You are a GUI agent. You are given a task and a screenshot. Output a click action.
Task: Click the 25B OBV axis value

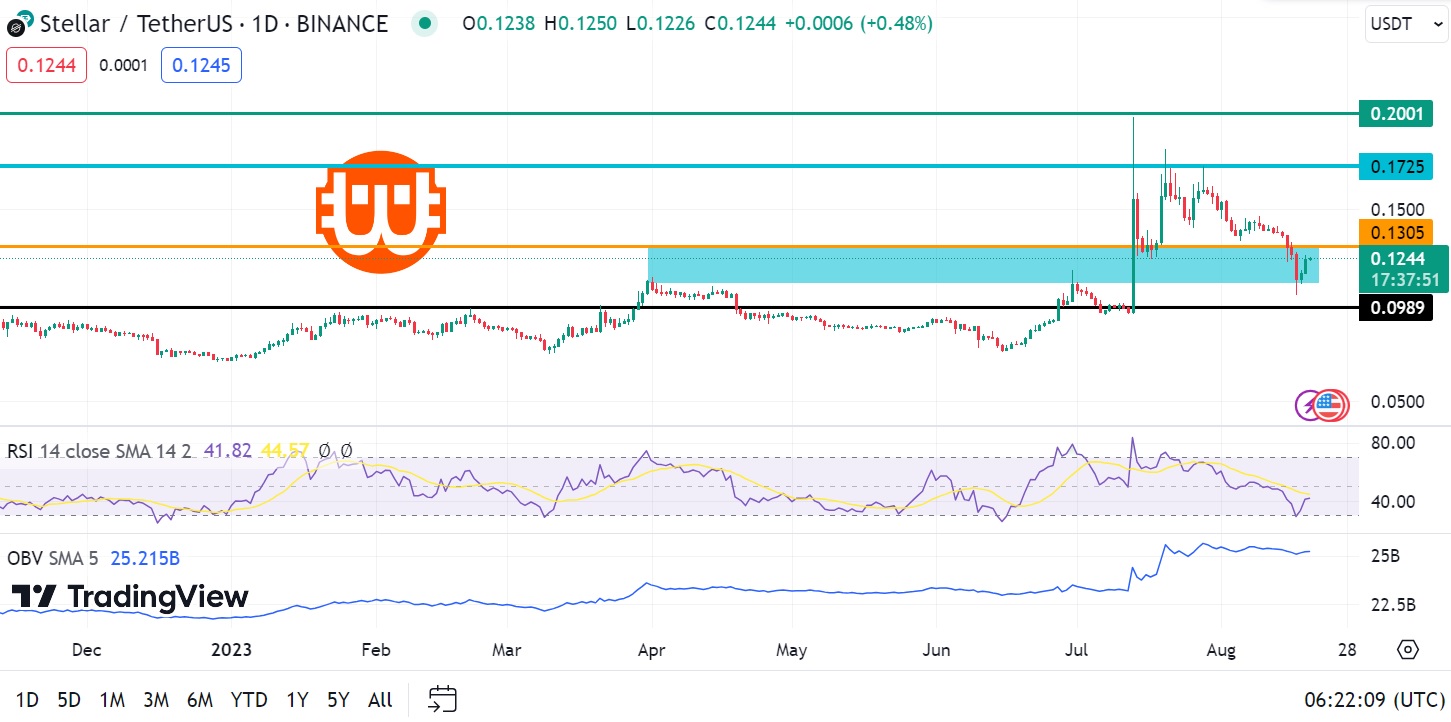pyautogui.click(x=1386, y=555)
